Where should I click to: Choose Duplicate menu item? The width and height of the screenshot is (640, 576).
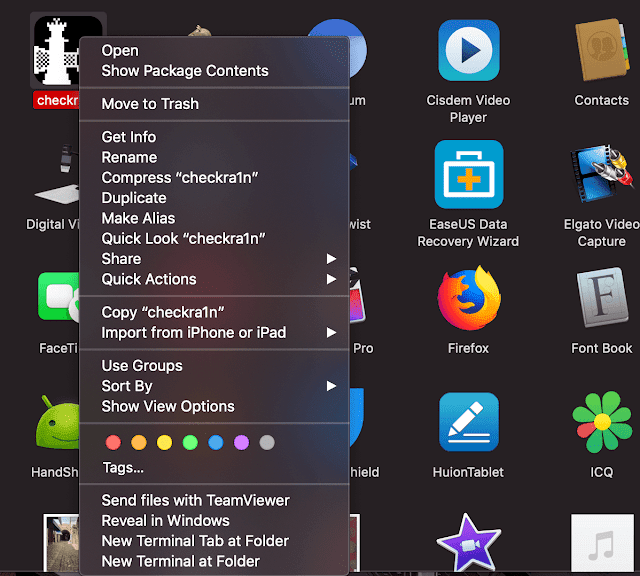(214, 198)
